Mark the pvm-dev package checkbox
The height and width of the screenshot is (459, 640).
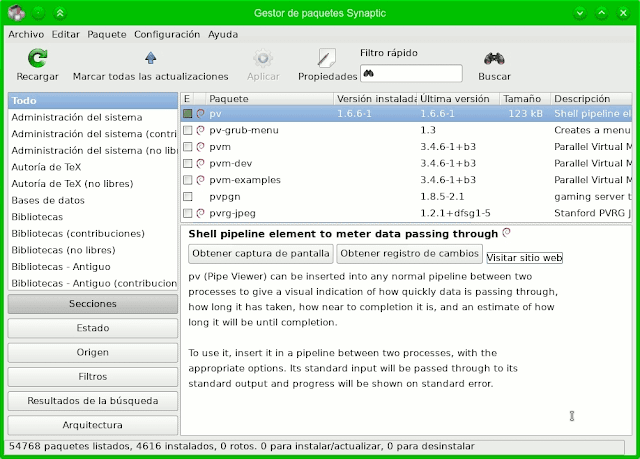pos(187,163)
